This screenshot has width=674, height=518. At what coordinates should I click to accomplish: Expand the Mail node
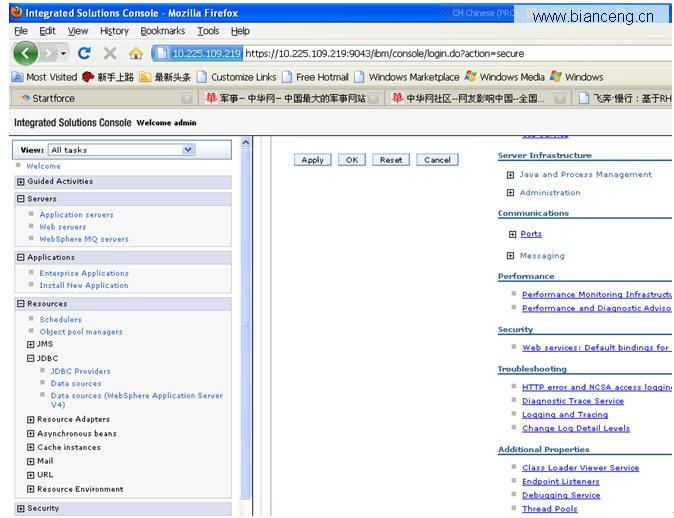(31, 461)
